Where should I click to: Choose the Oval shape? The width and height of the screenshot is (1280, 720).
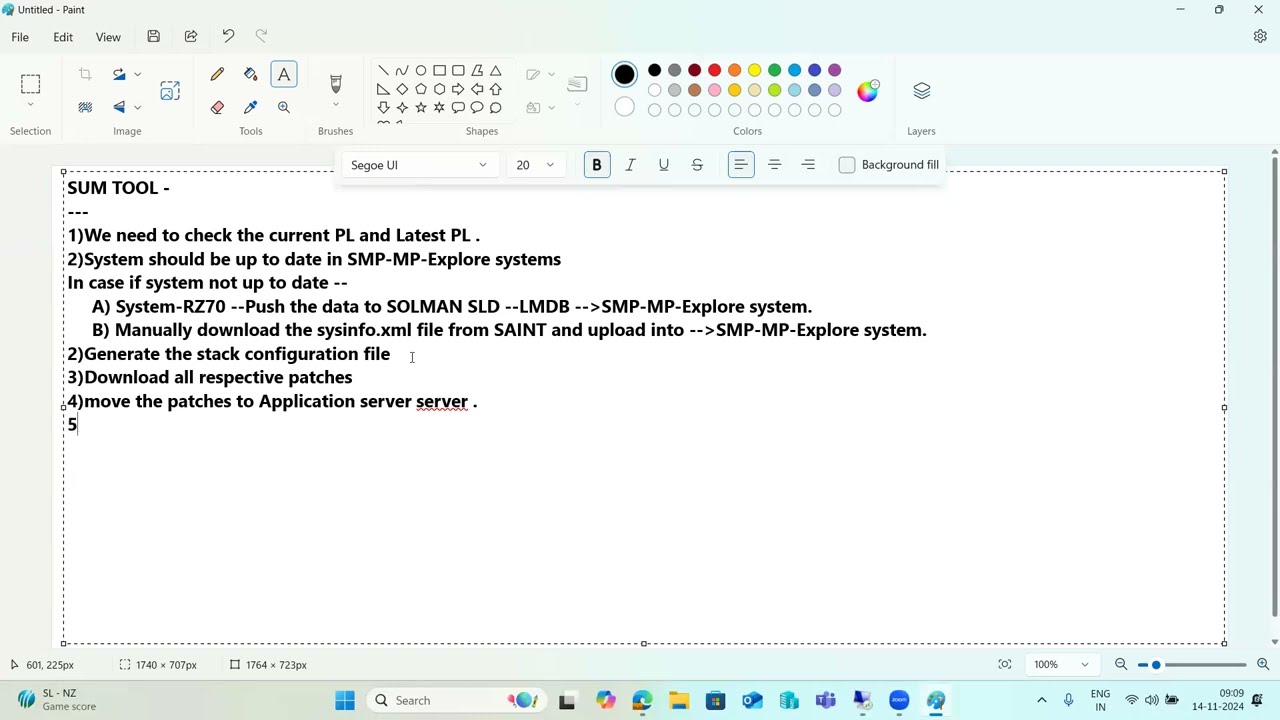tap(421, 70)
